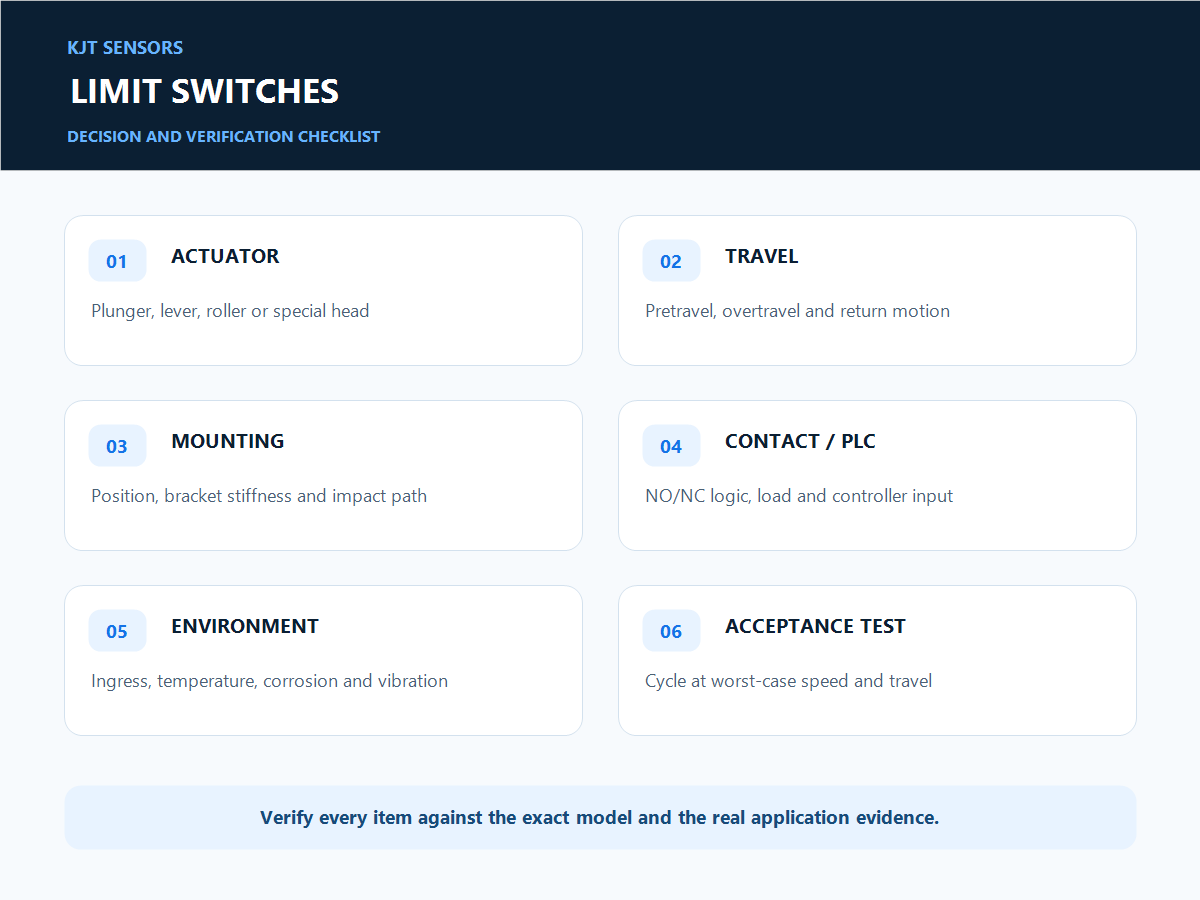Click the NO/NC logic description text
The height and width of the screenshot is (900, 1200).
tap(799, 496)
